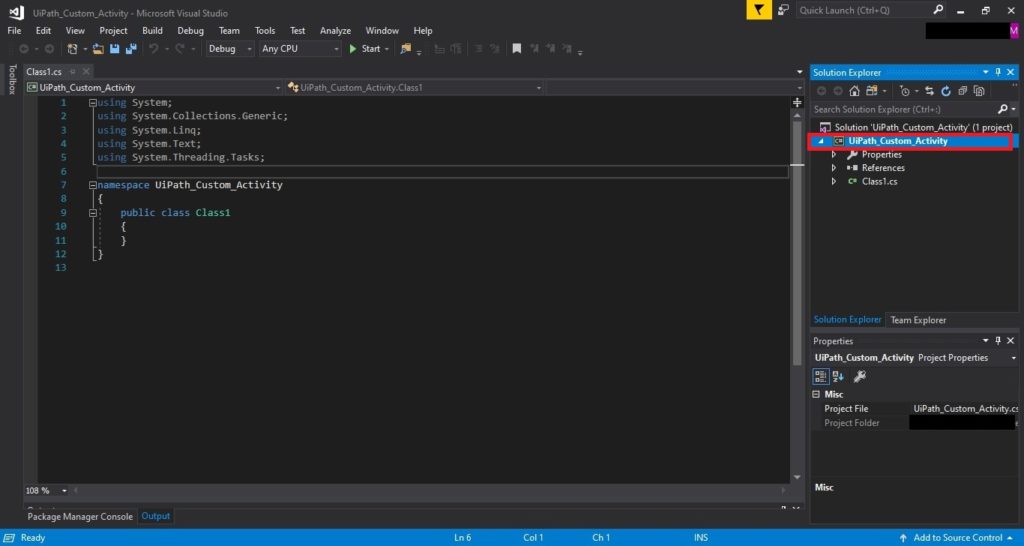1024x546 pixels.
Task: Click the Redo arrow icon
Action: click(180, 49)
